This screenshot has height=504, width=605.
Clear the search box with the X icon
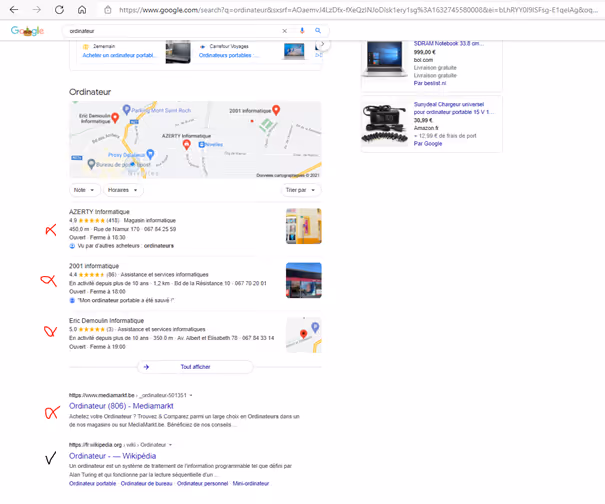[284, 31]
